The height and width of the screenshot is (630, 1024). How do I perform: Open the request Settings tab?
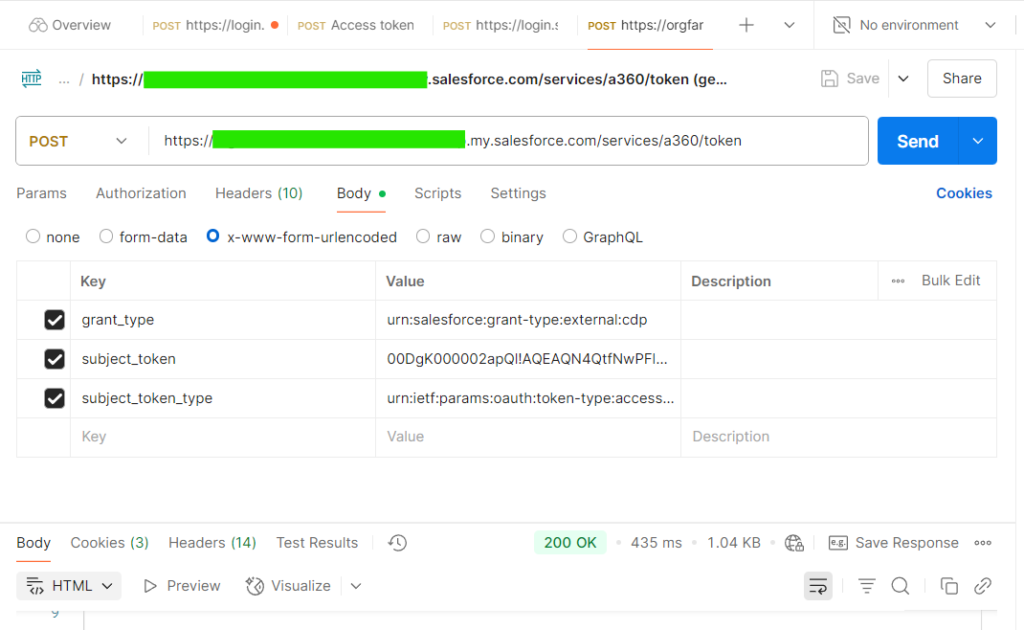click(x=518, y=193)
